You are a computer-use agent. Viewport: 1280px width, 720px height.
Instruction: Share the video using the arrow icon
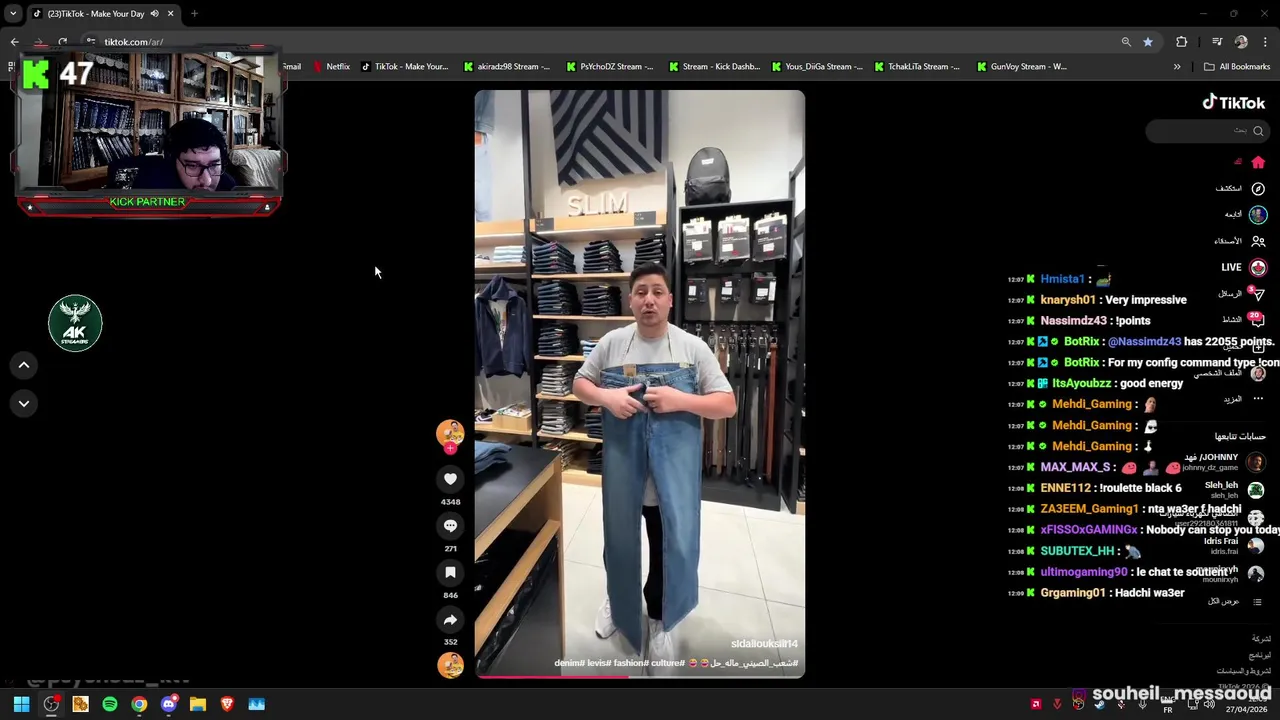coord(450,619)
